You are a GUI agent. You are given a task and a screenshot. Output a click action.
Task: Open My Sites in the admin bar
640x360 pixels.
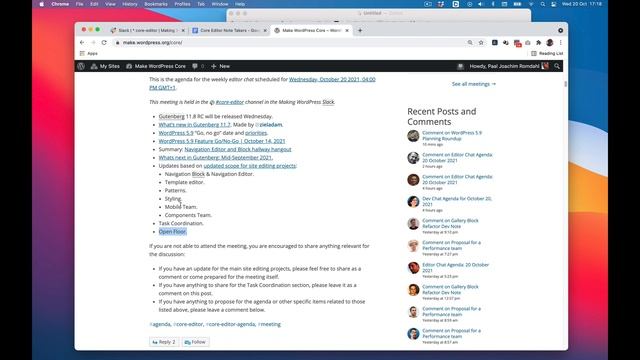[105, 66]
